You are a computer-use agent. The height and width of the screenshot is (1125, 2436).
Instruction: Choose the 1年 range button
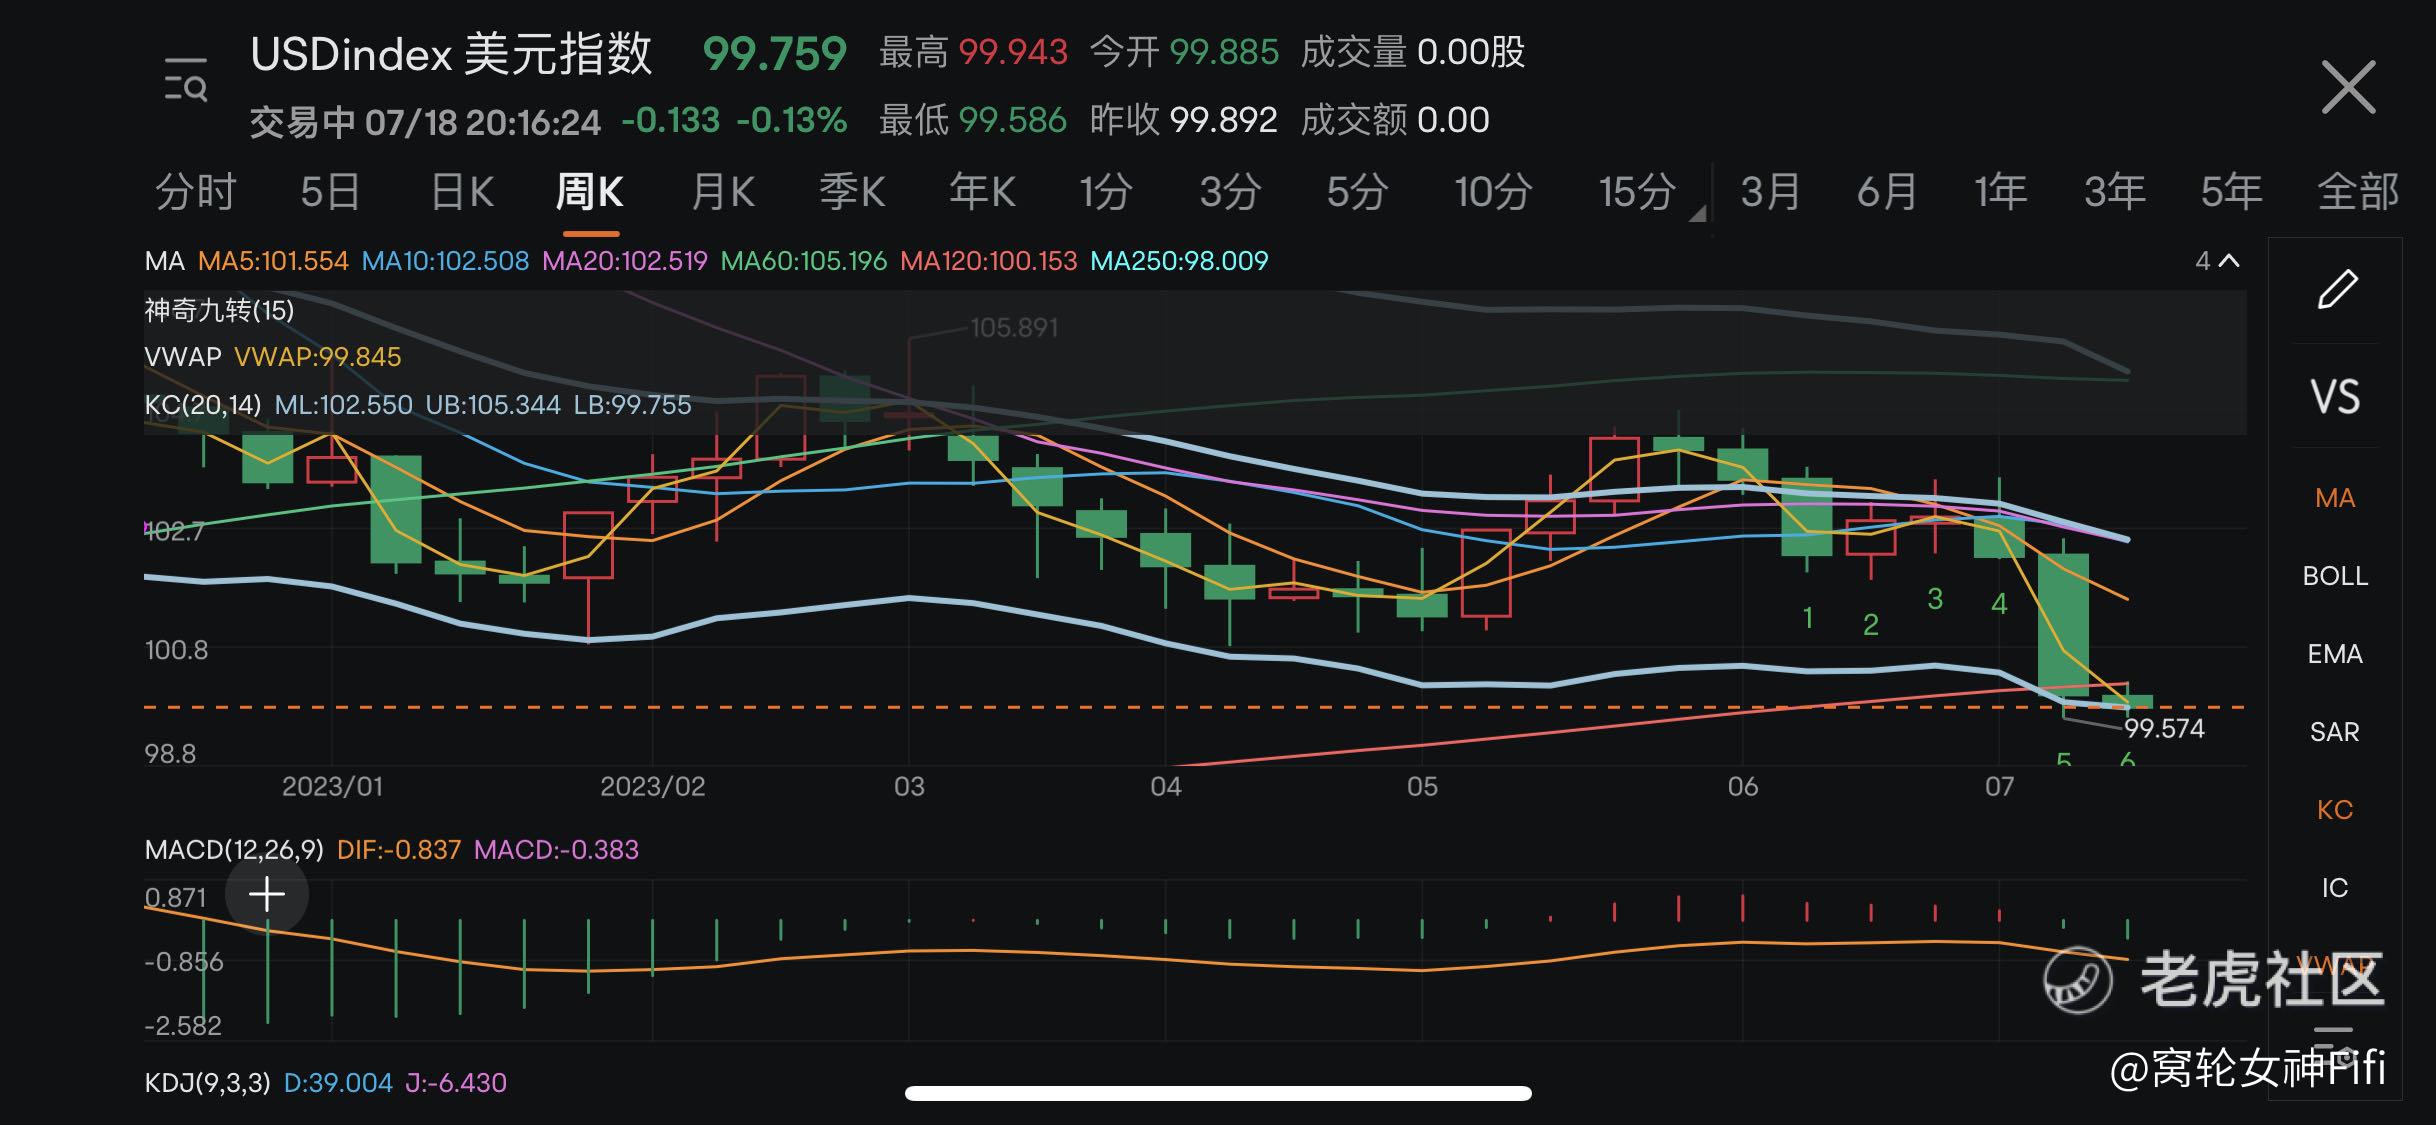click(2000, 192)
